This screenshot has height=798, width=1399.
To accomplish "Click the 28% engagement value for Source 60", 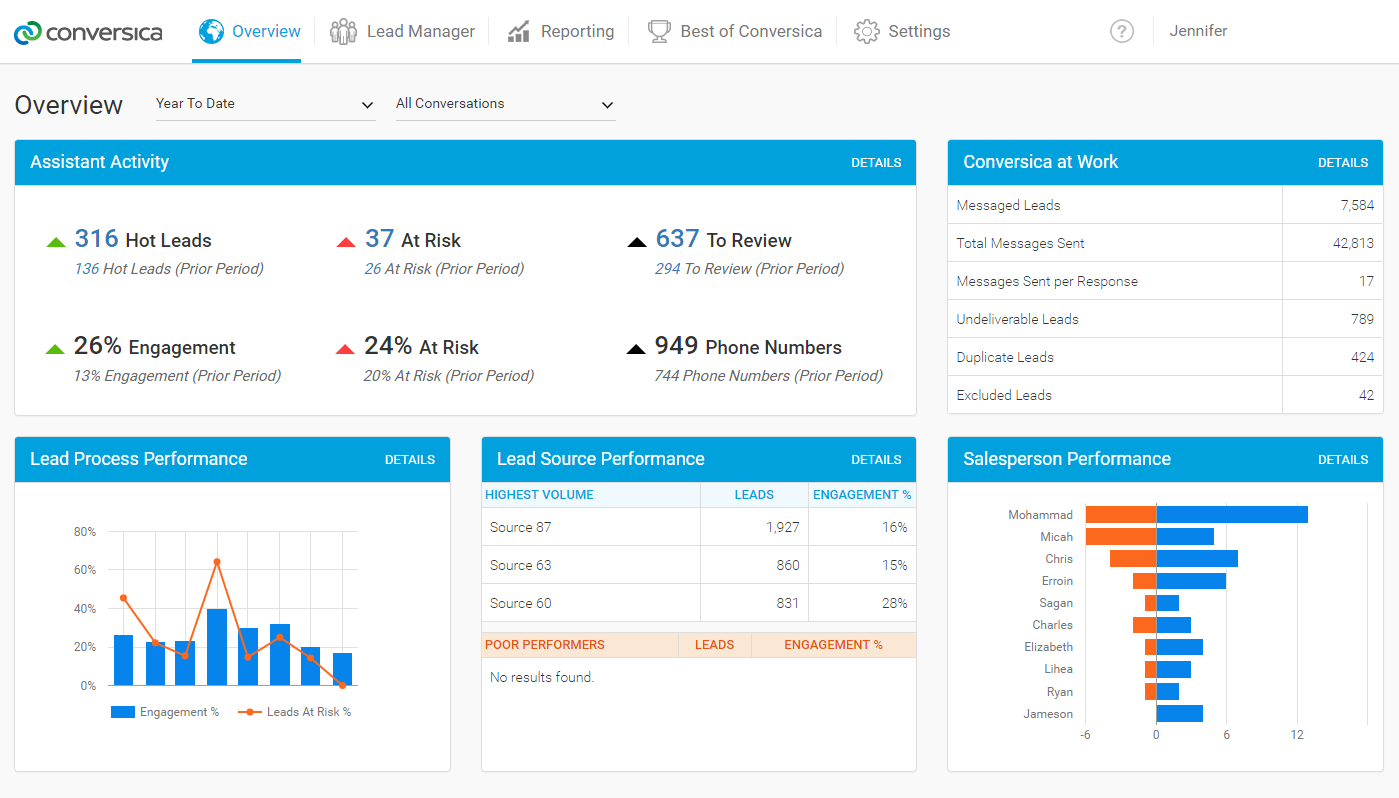I will (x=895, y=603).
